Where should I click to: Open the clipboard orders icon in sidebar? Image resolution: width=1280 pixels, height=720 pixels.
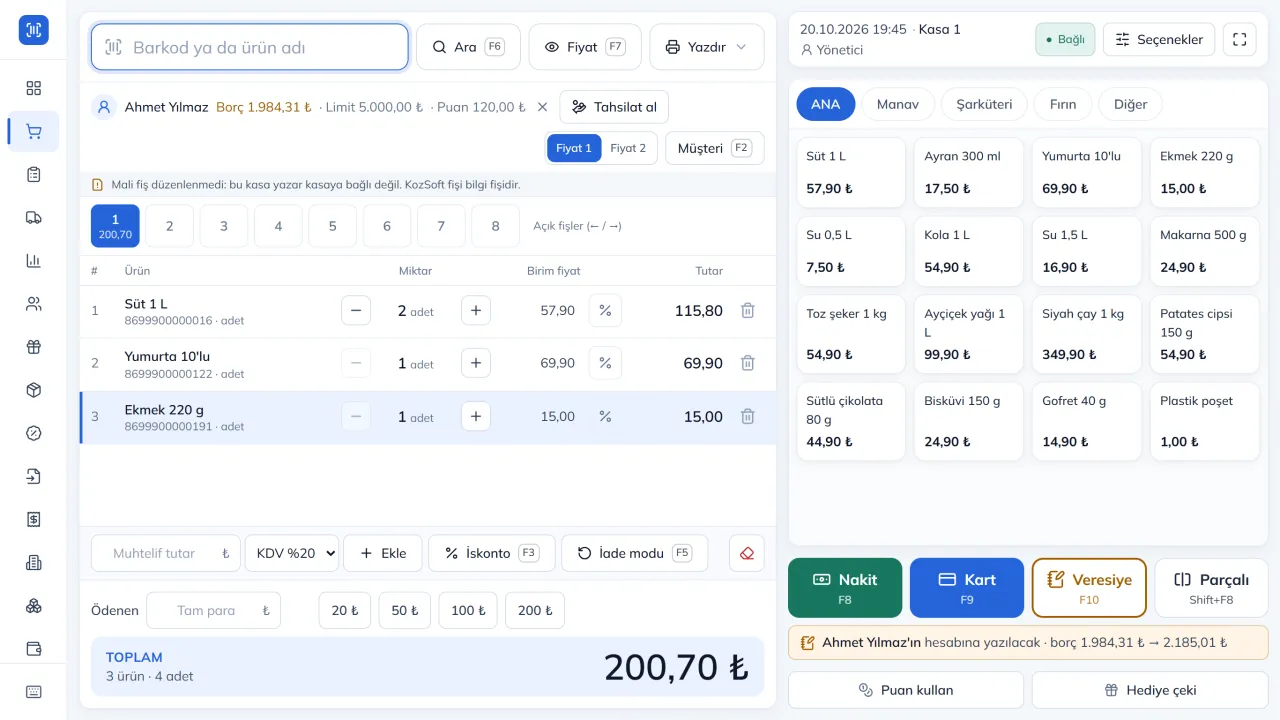coord(34,174)
